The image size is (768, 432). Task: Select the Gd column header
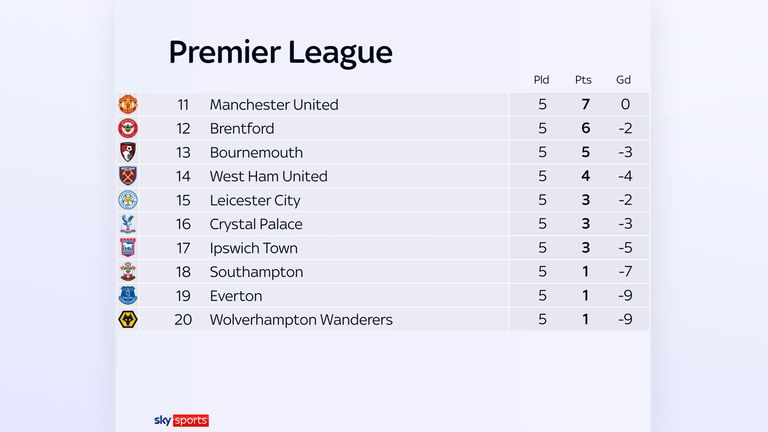[x=623, y=80]
